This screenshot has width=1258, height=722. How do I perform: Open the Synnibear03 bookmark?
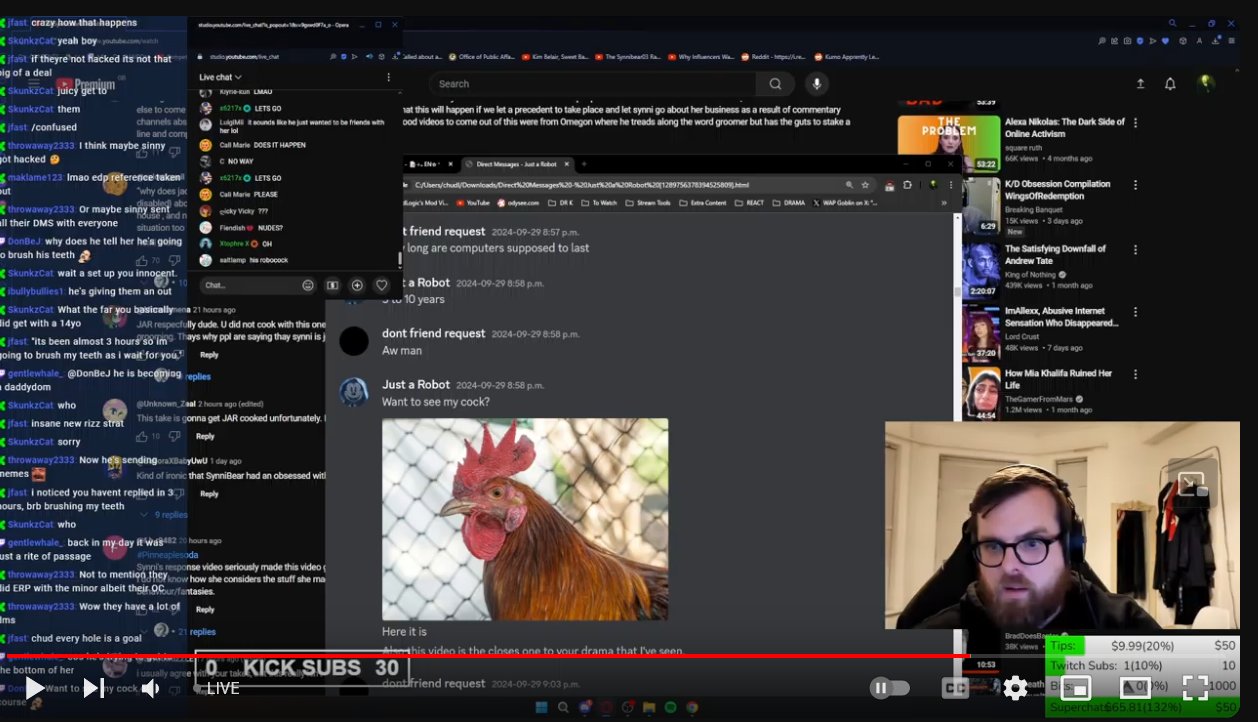627,57
